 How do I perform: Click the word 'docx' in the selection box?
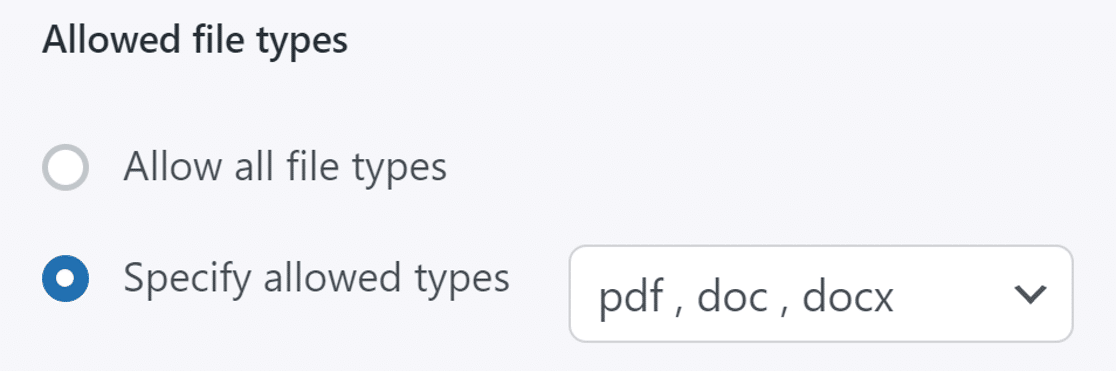click(x=848, y=295)
